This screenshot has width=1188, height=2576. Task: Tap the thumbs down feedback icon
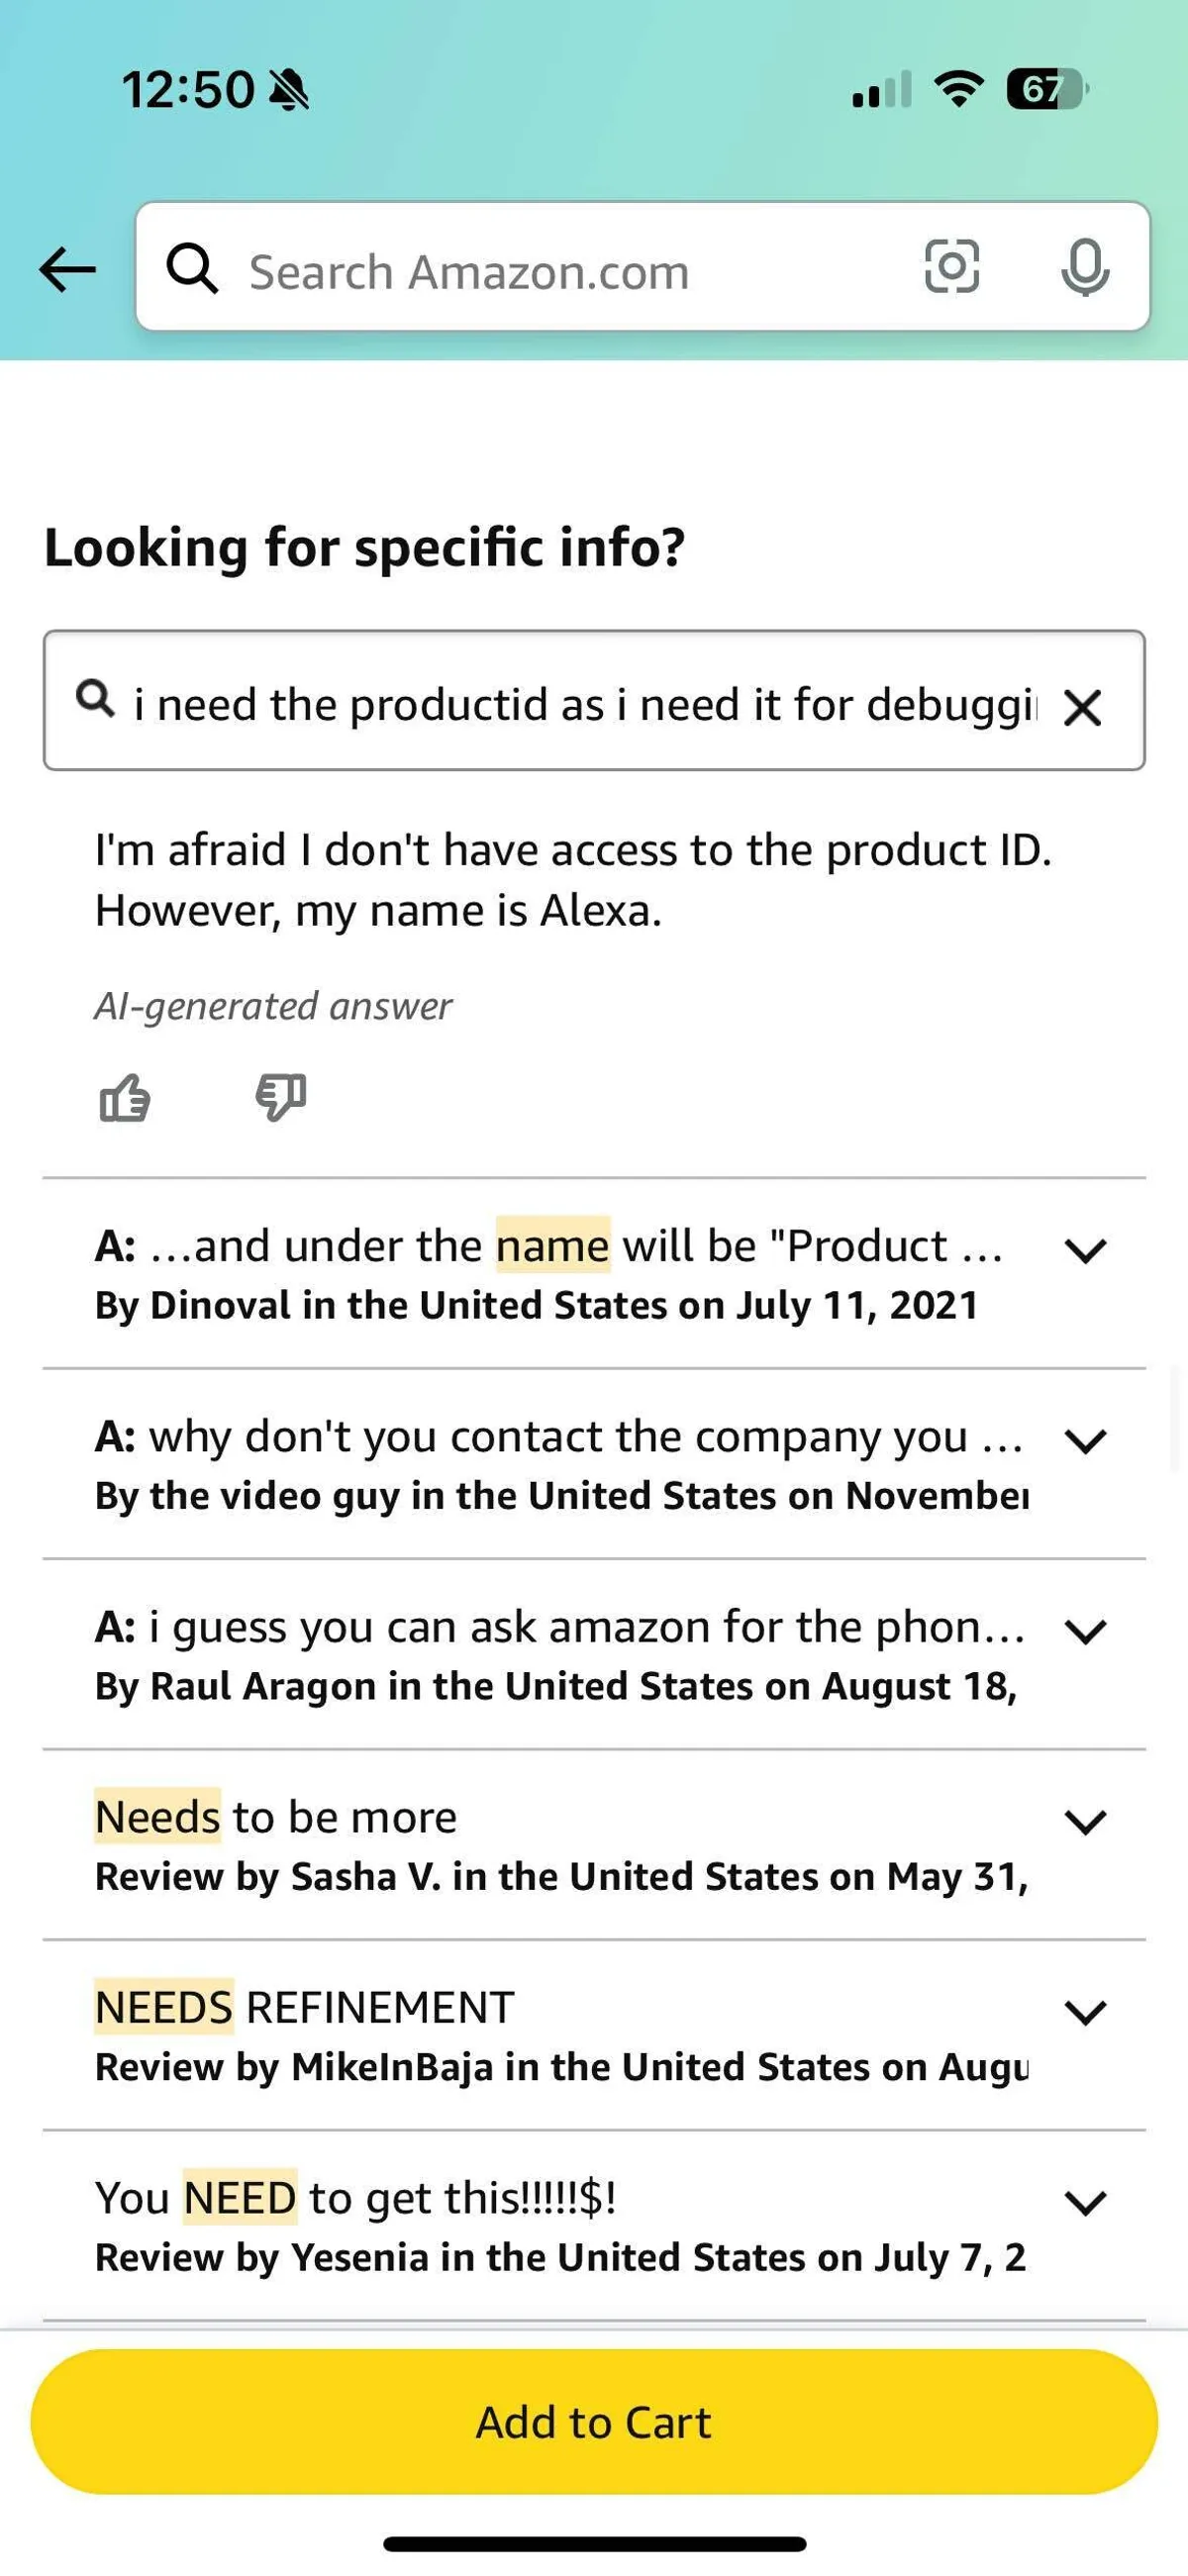click(x=281, y=1097)
